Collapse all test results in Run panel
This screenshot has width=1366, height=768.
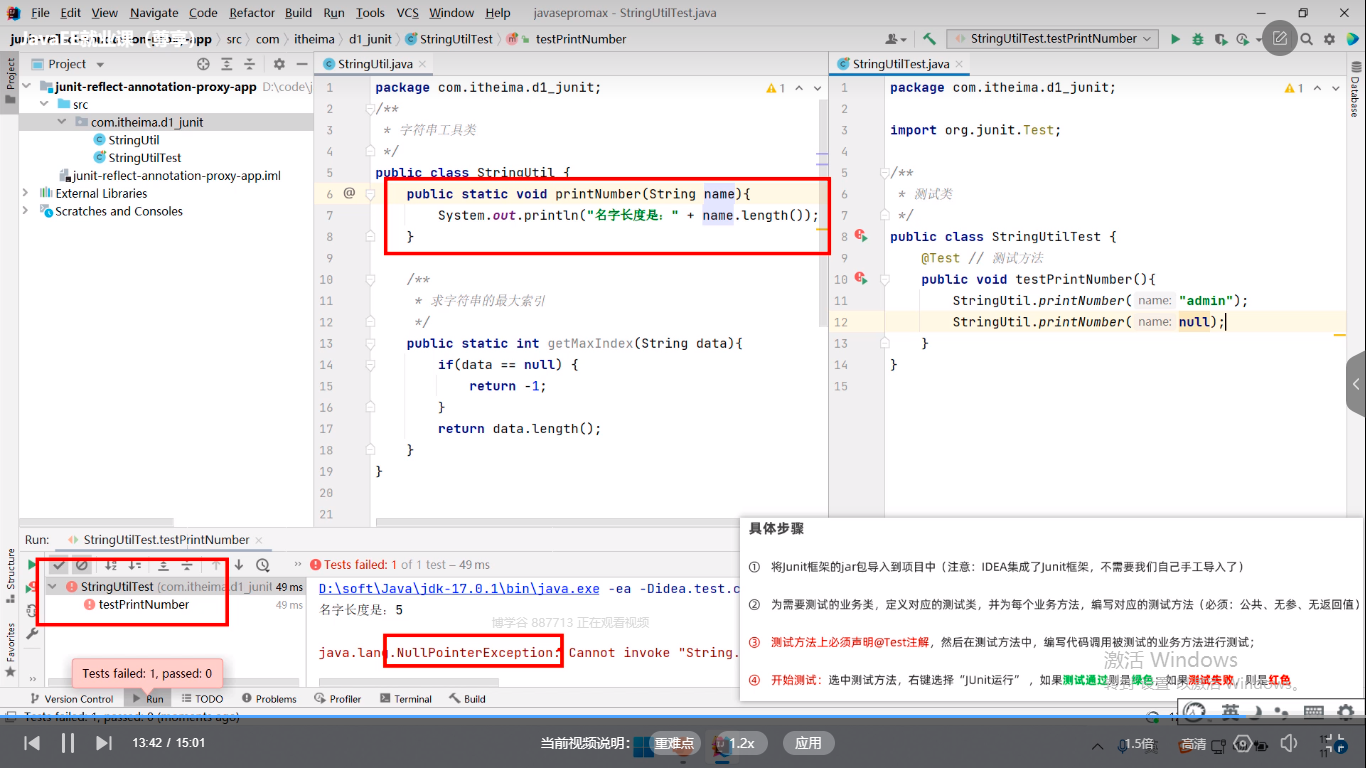pos(186,565)
